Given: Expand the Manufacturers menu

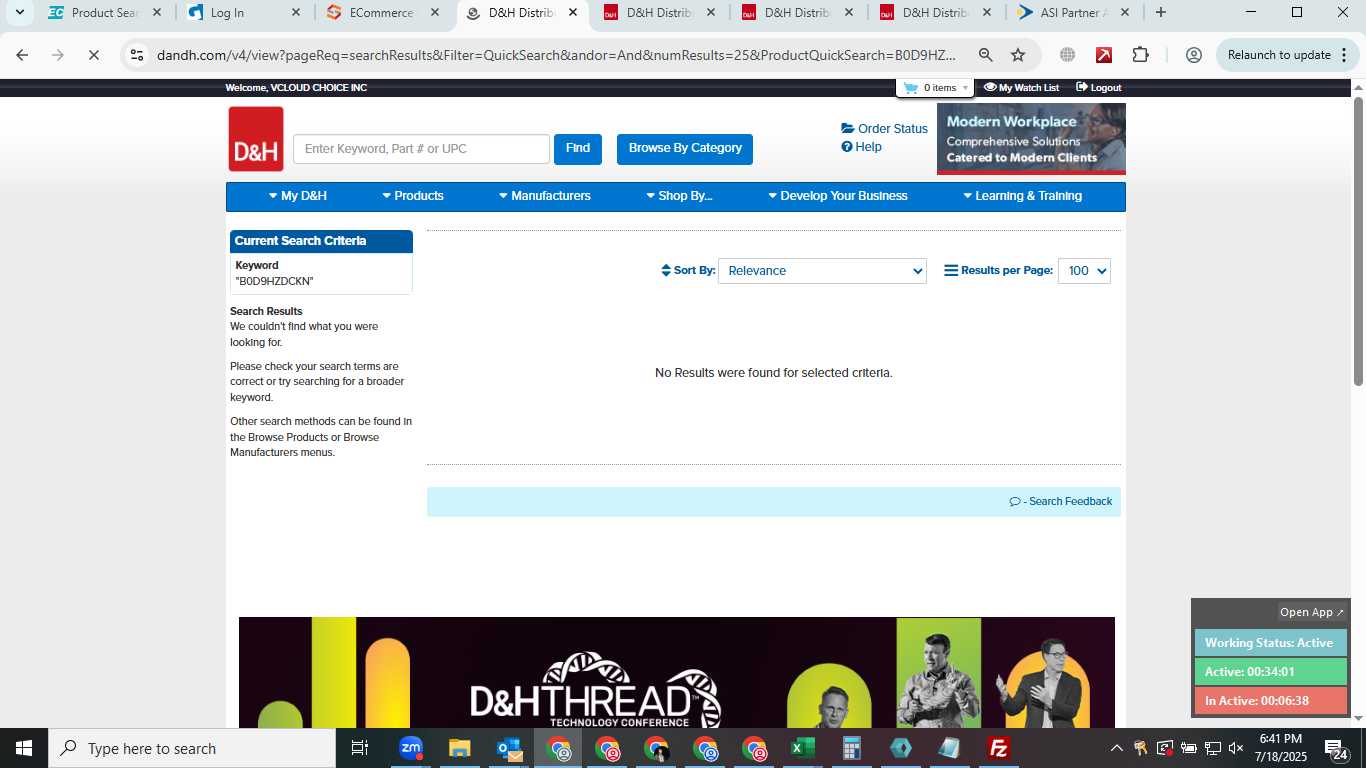Looking at the screenshot, I should (x=545, y=196).
